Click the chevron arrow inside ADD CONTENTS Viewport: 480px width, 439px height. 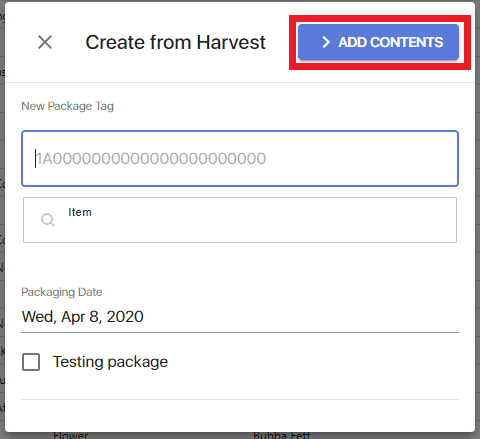coord(326,42)
